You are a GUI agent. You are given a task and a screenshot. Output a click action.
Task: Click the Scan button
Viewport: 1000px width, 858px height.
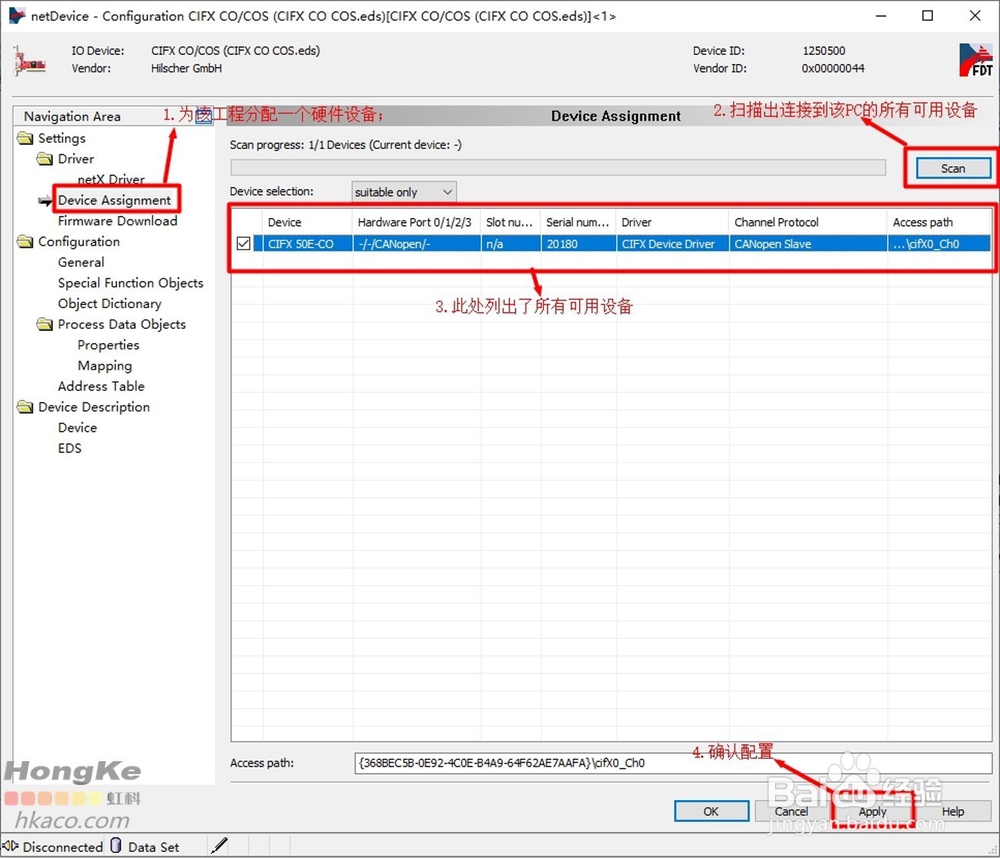tap(953, 168)
